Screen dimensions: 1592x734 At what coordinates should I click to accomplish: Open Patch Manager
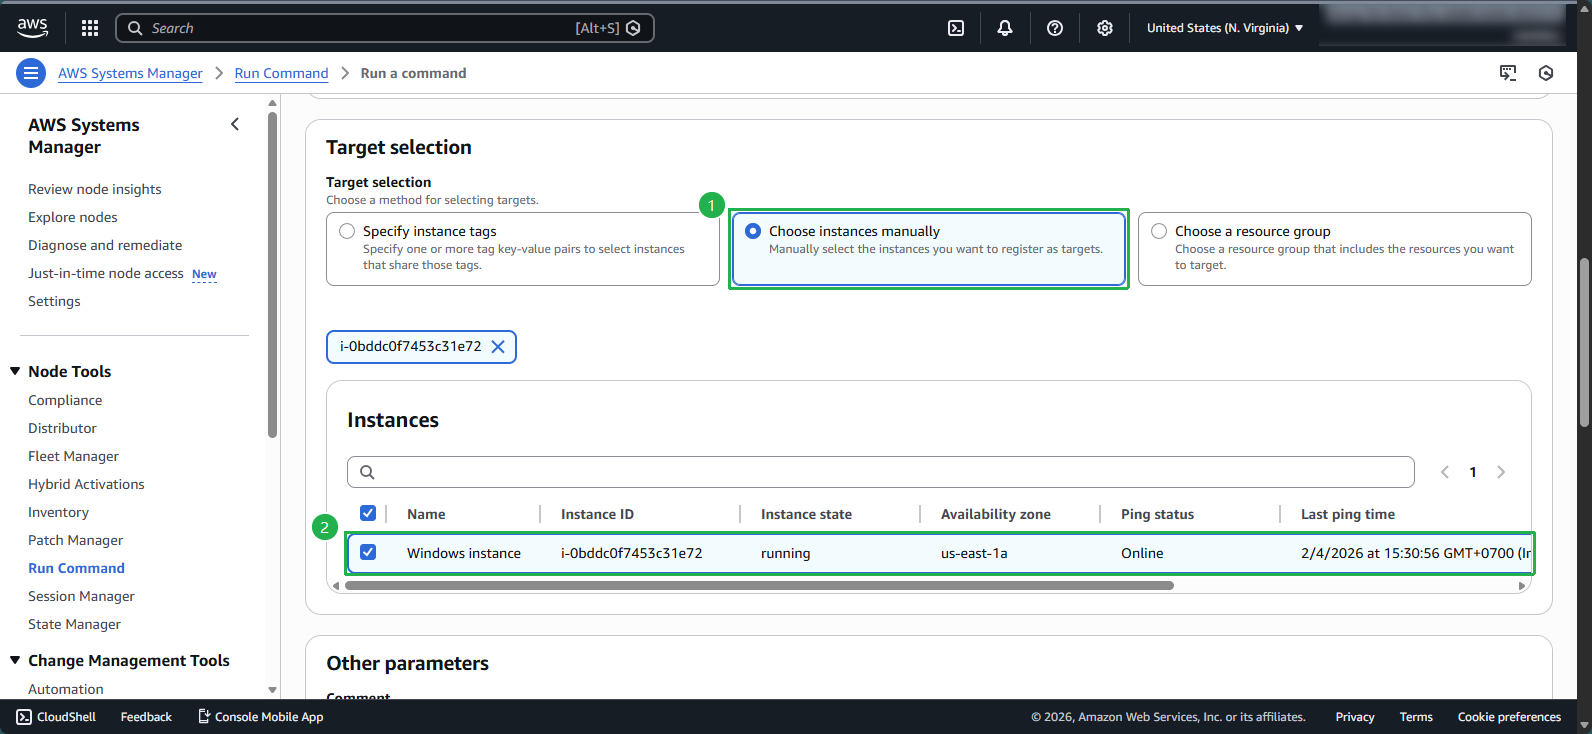75,540
